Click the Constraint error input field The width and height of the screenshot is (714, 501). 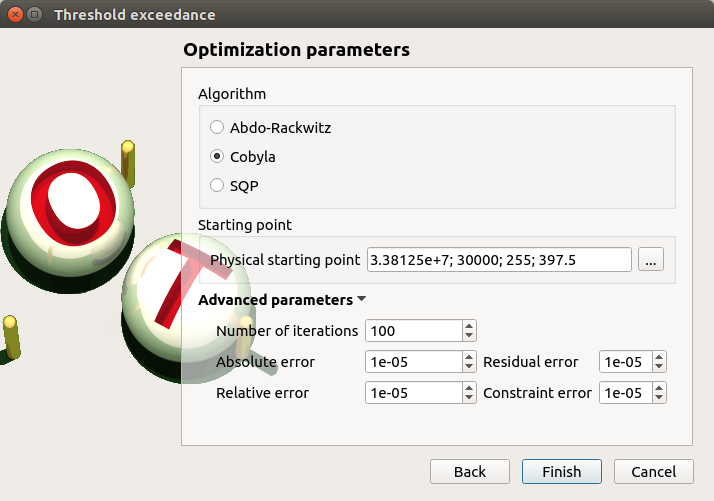pos(624,393)
